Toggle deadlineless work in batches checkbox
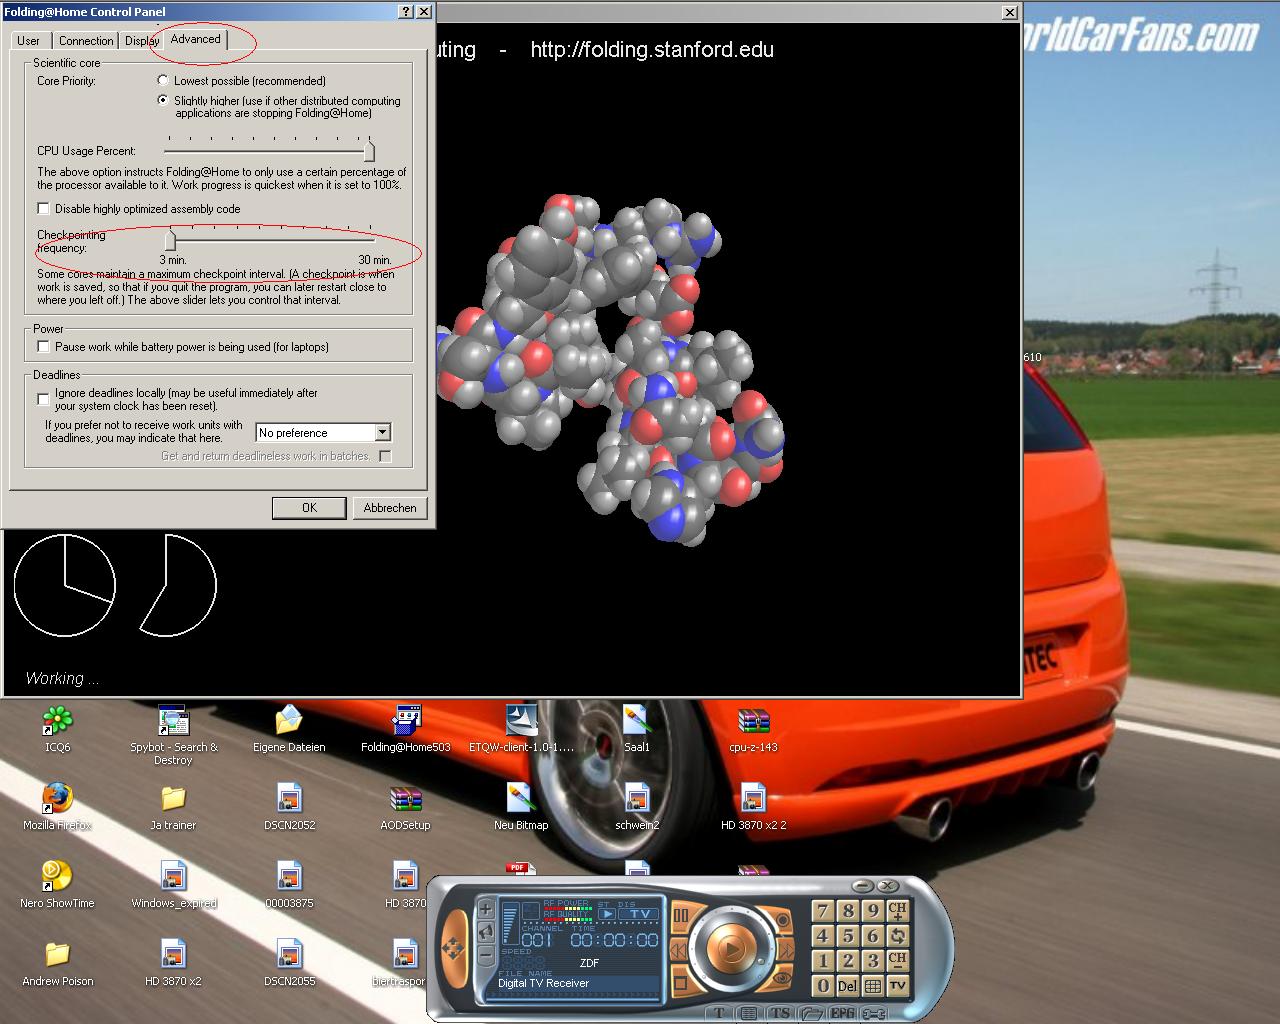Screen dimensions: 1280x1024 click(385, 456)
